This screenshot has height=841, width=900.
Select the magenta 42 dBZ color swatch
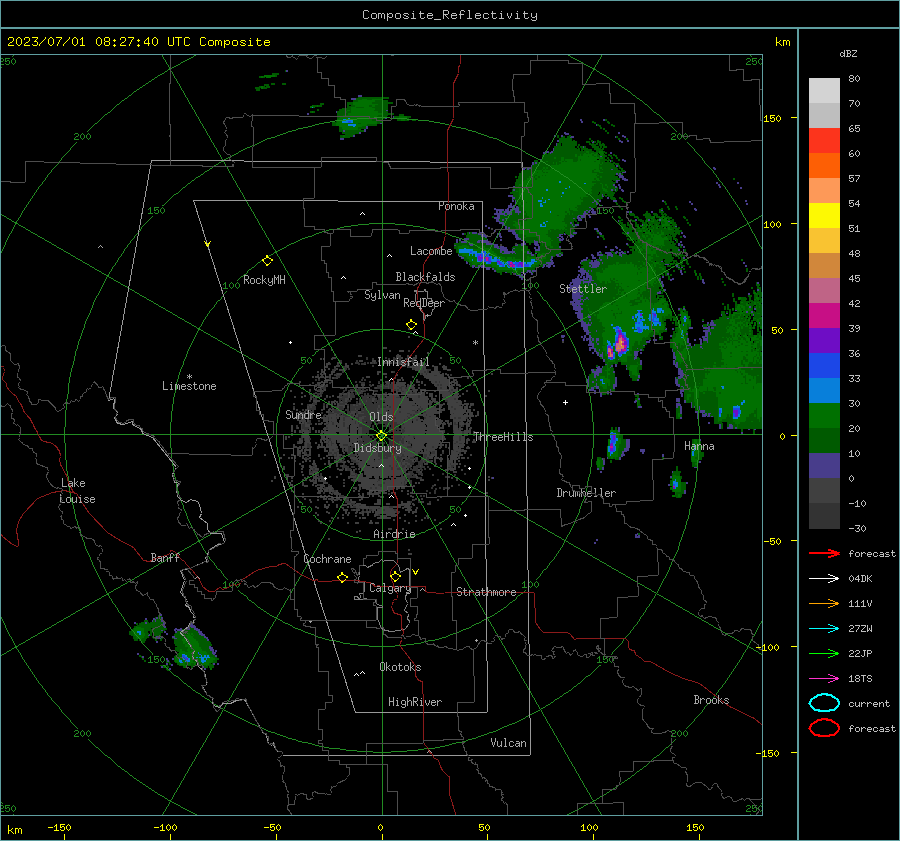[824, 315]
